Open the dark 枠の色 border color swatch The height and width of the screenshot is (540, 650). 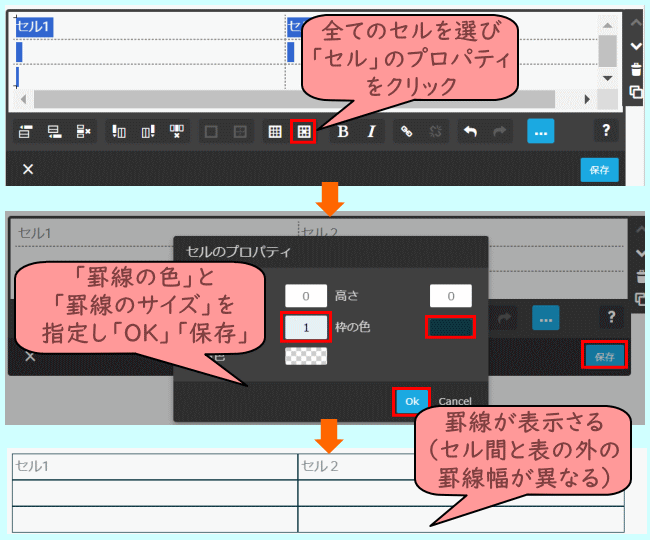(451, 327)
